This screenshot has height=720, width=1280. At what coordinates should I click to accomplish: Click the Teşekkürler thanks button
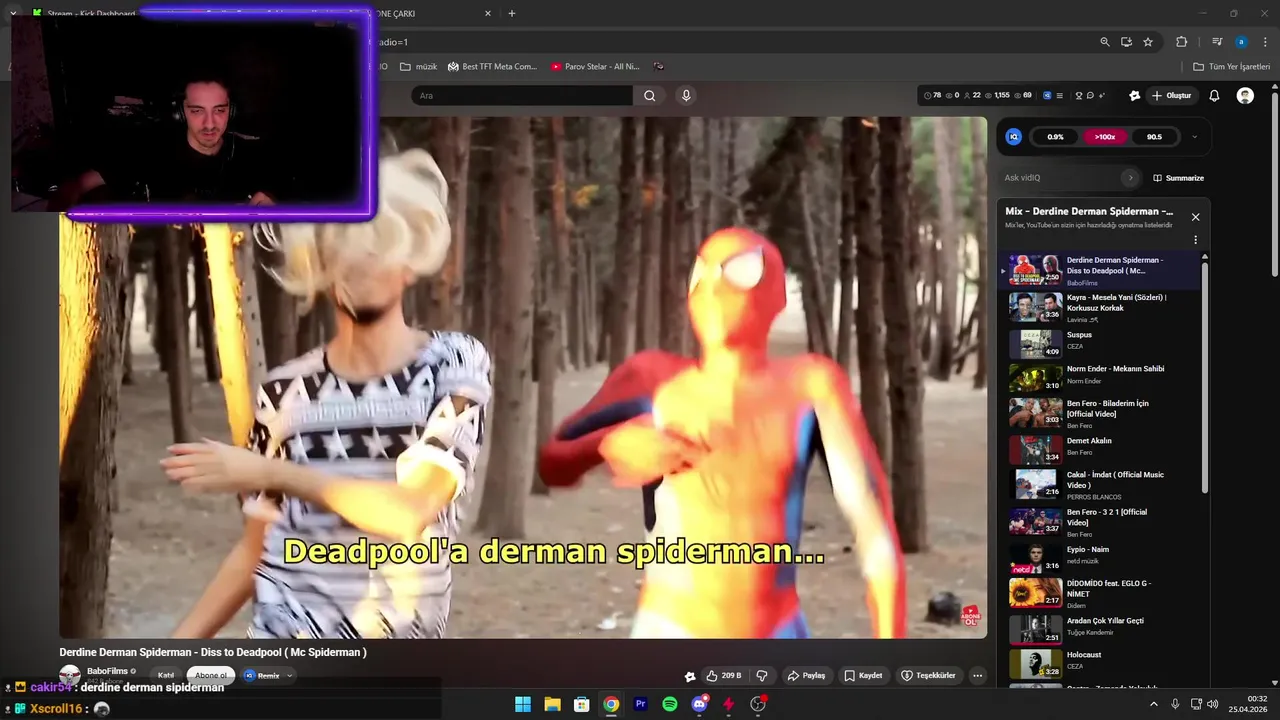pos(928,676)
